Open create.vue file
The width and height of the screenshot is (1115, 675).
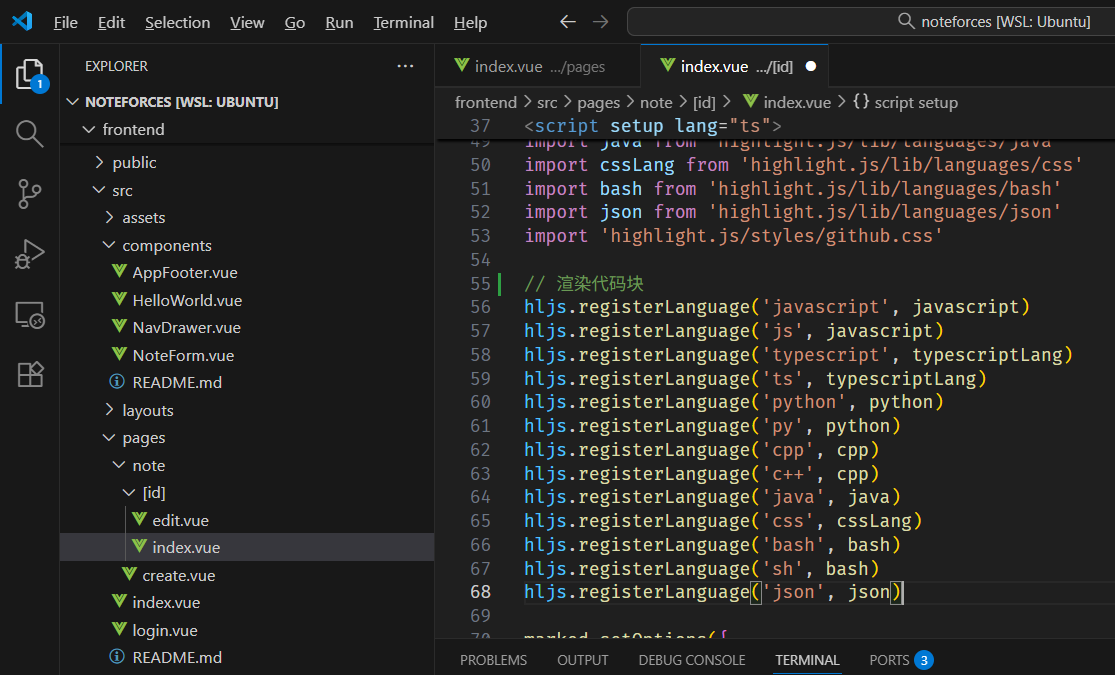(178, 575)
